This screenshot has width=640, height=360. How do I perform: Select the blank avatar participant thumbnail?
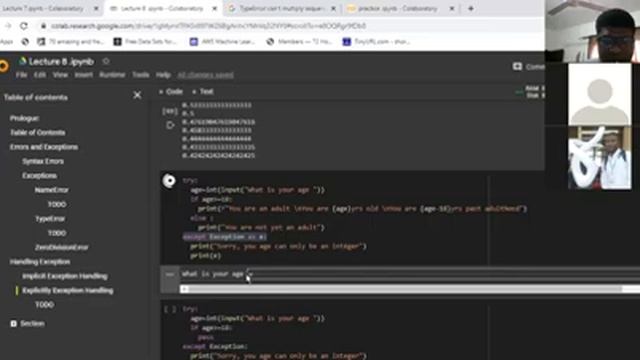click(x=600, y=95)
